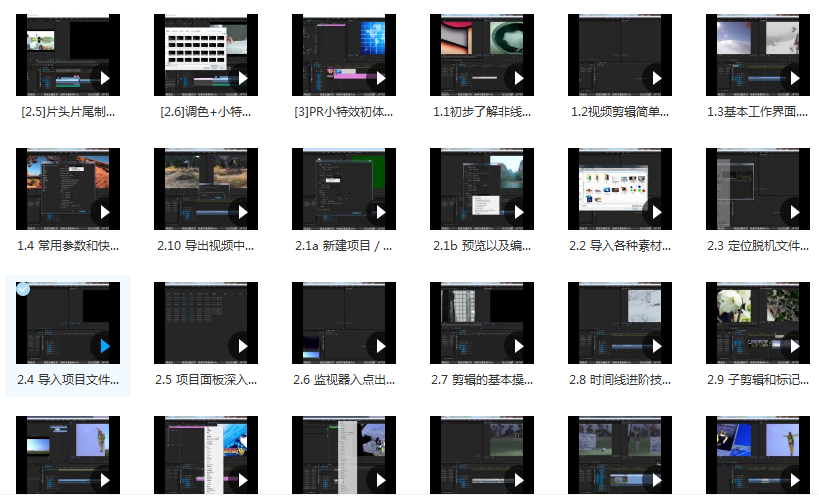The image size is (819, 497).
Task: Play the 1.1初步了解非线 video
Action: click(518, 78)
